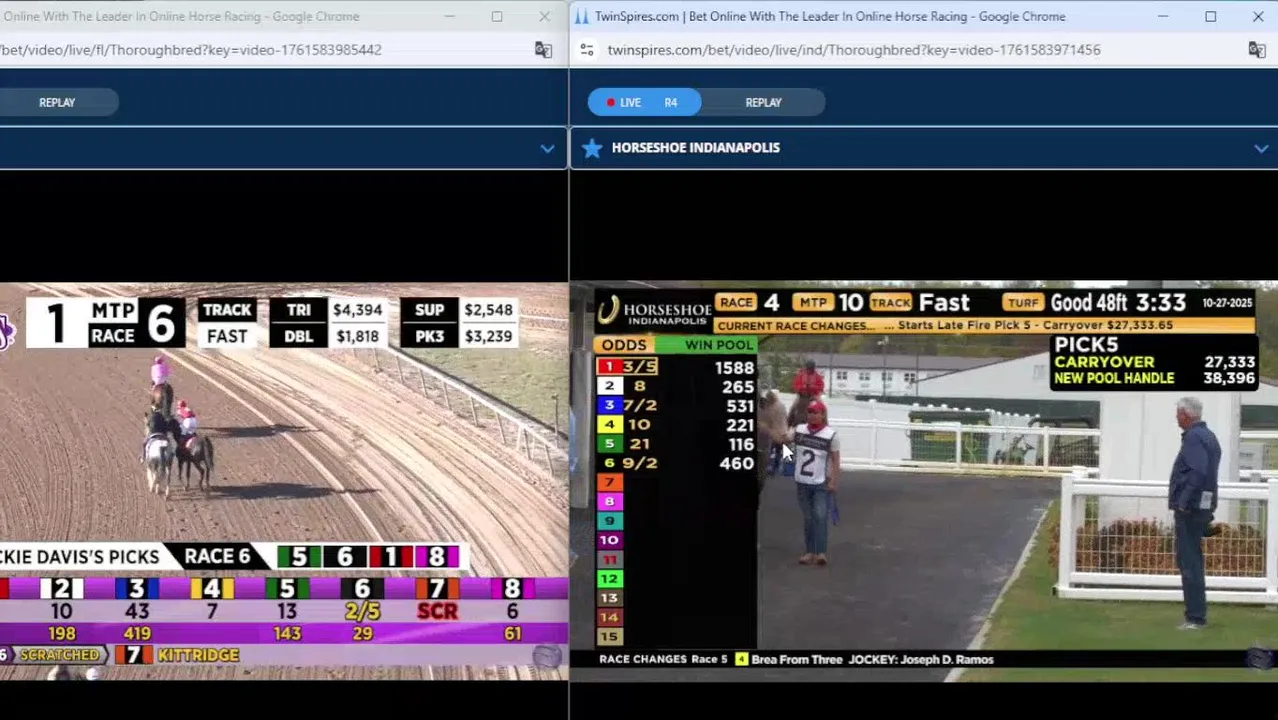Click translate page icon in left window
The width and height of the screenshot is (1278, 720).
coord(543,49)
